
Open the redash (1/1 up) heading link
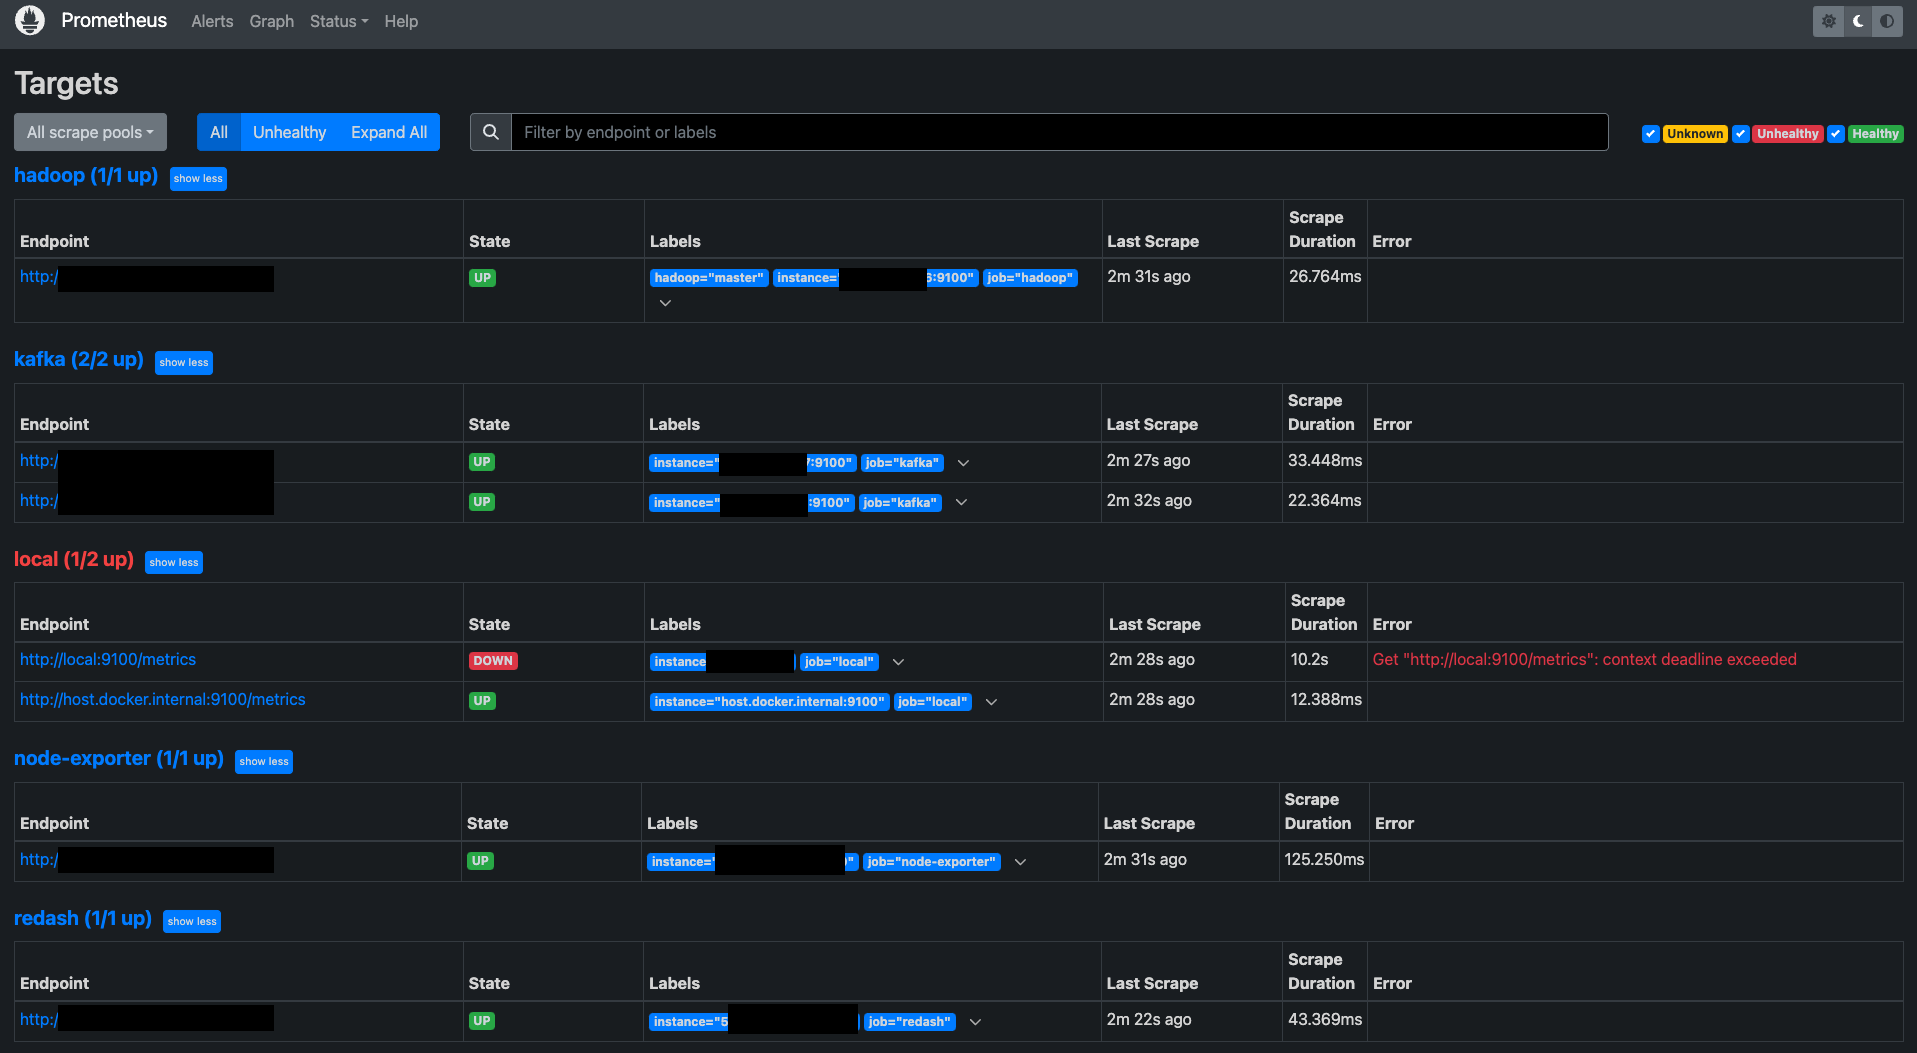point(83,919)
